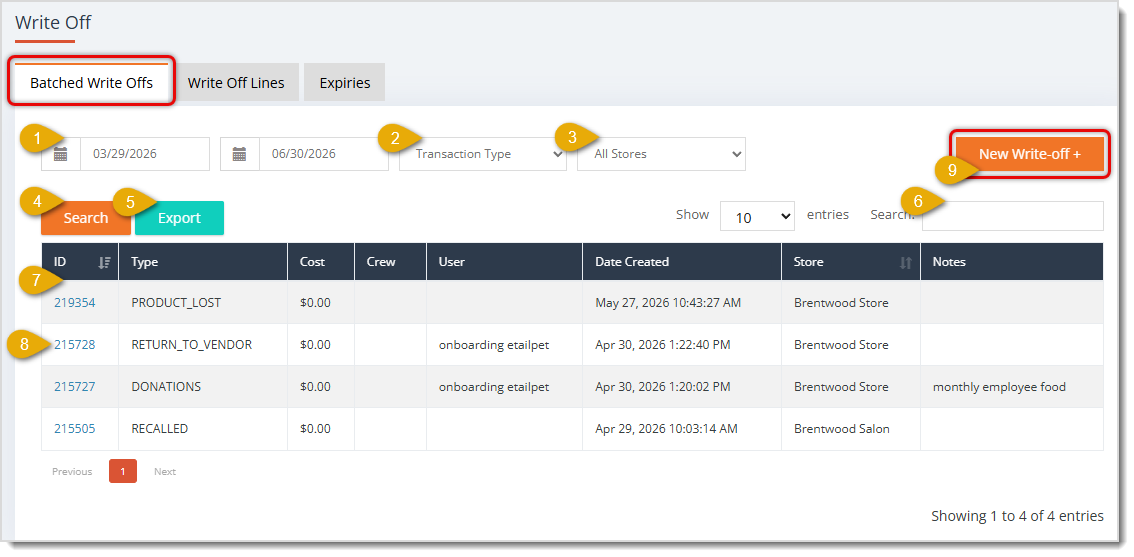Switch to the Write Off Lines tab
The width and height of the screenshot is (1134, 557).
tap(236, 82)
